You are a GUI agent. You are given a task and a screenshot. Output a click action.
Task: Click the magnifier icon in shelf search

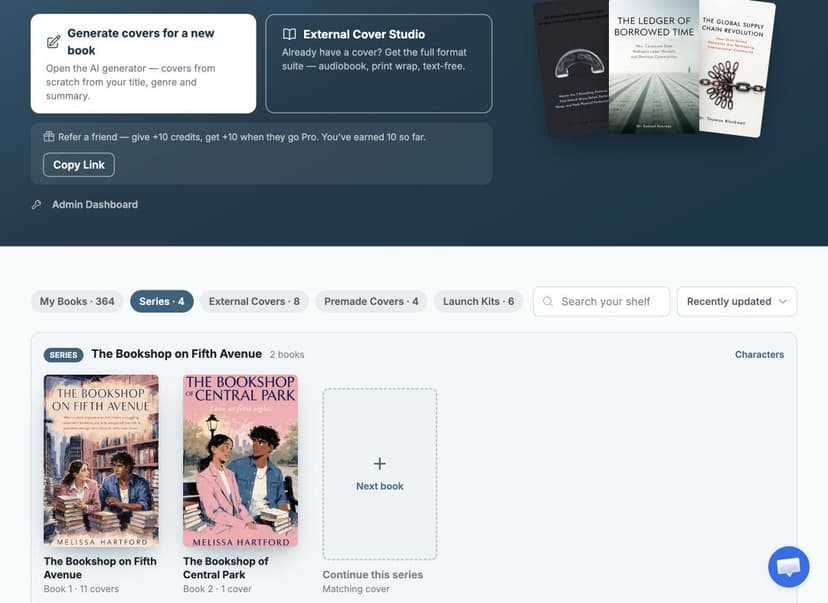click(548, 301)
